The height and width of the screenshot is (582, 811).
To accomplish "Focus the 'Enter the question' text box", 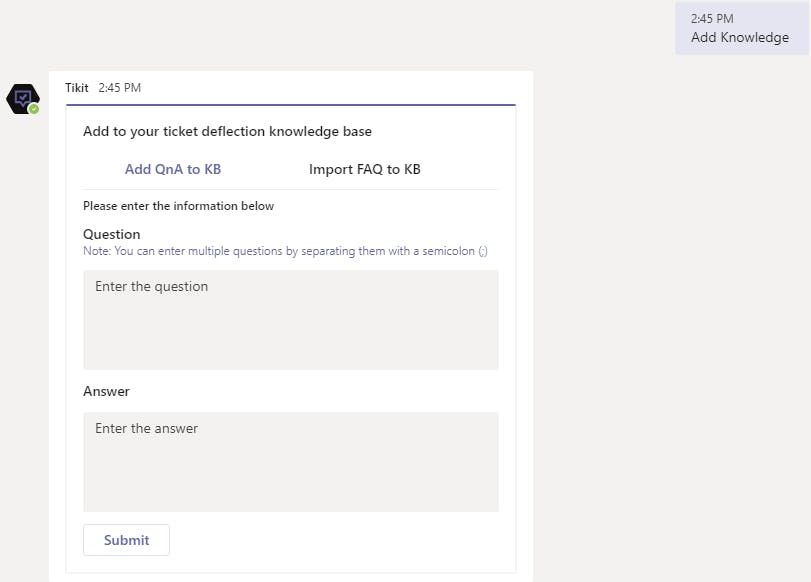I will [x=290, y=320].
